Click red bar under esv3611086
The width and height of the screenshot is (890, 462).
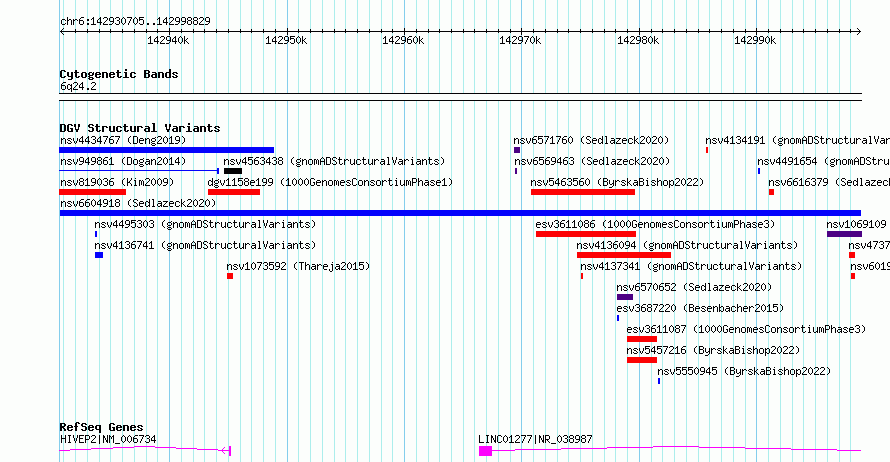[586, 234]
